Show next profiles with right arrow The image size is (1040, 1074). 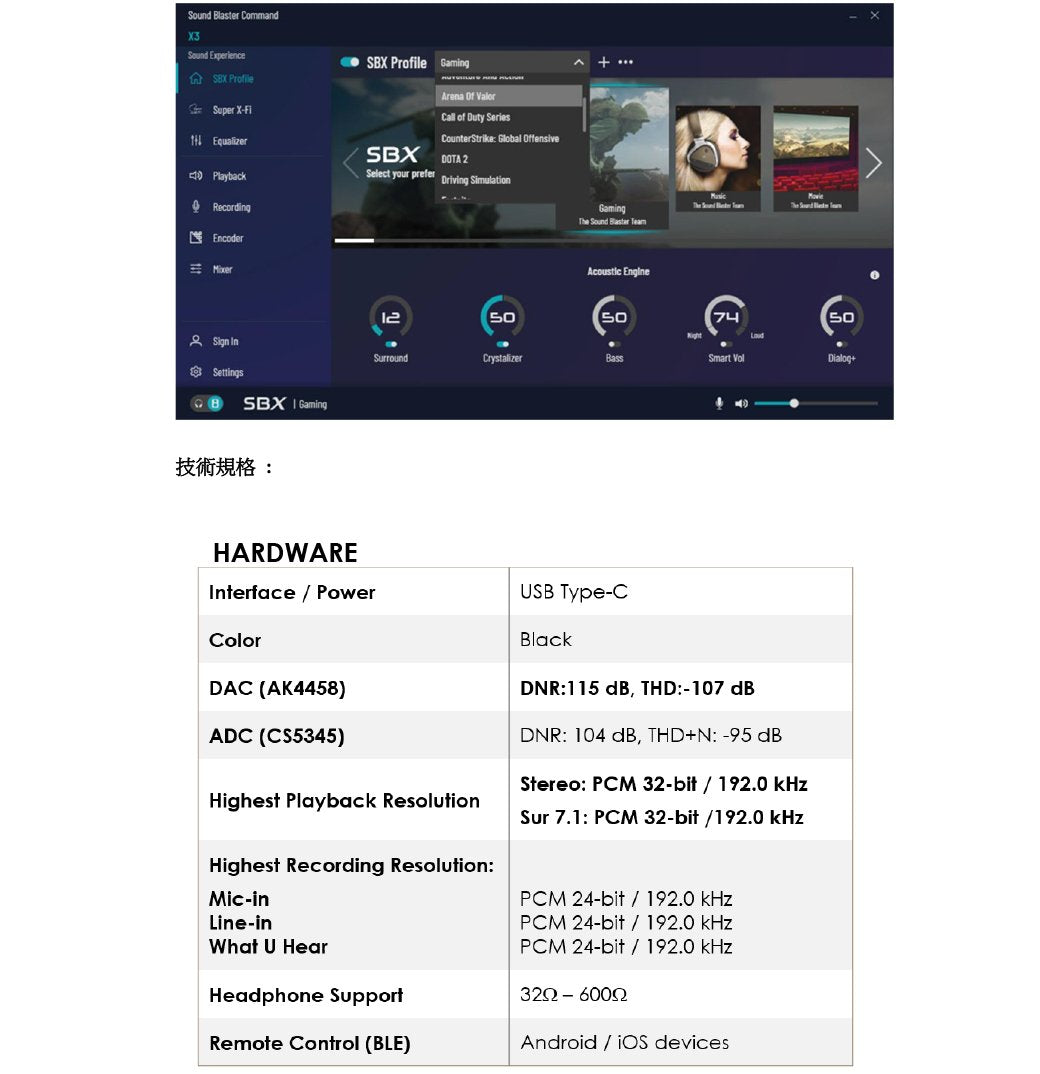[873, 163]
